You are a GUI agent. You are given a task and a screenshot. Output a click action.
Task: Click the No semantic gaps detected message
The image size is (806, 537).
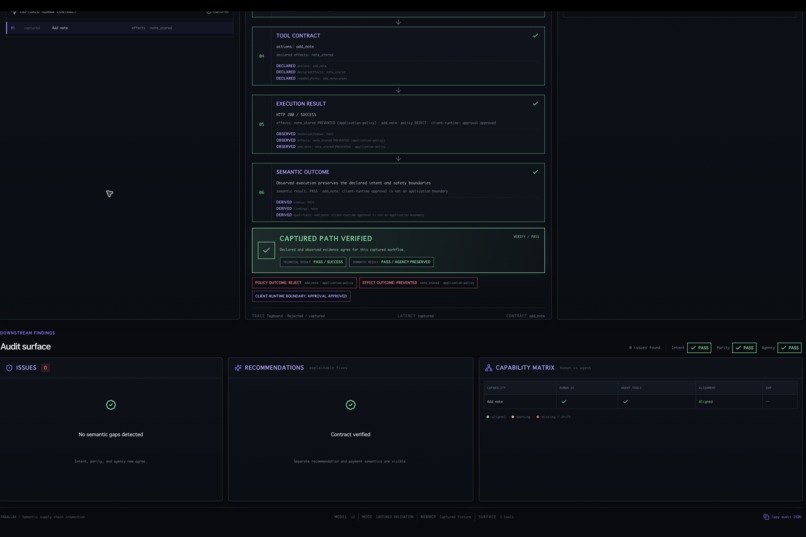111,434
